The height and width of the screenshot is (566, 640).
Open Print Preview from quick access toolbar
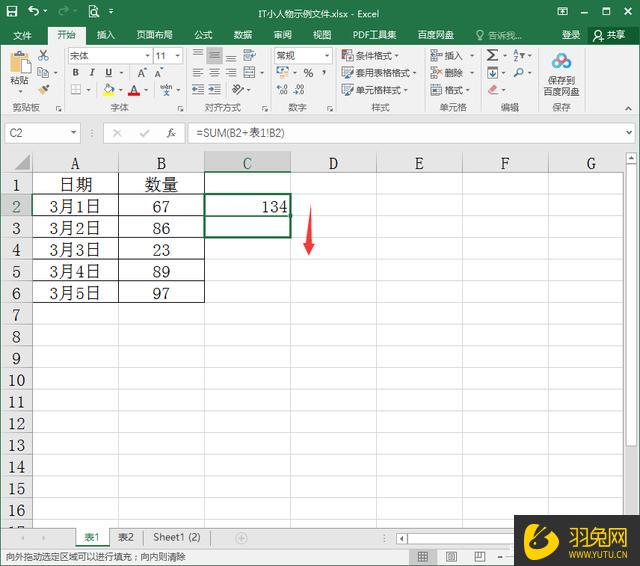(x=93, y=11)
